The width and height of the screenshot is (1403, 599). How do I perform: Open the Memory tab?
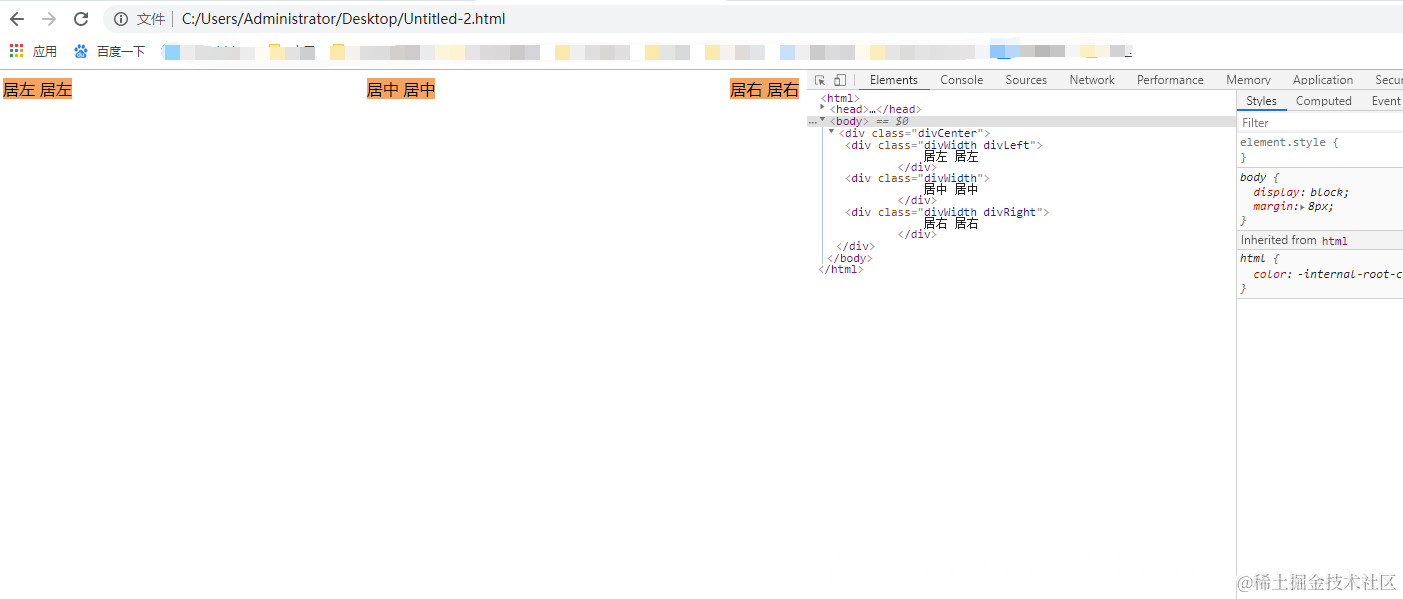point(1248,80)
